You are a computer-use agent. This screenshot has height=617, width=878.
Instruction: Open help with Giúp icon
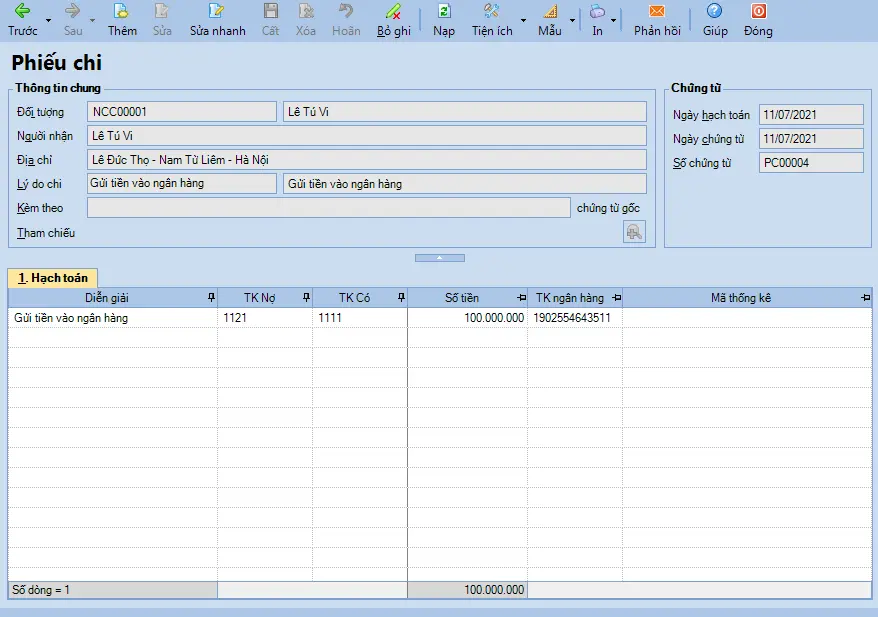tap(714, 11)
